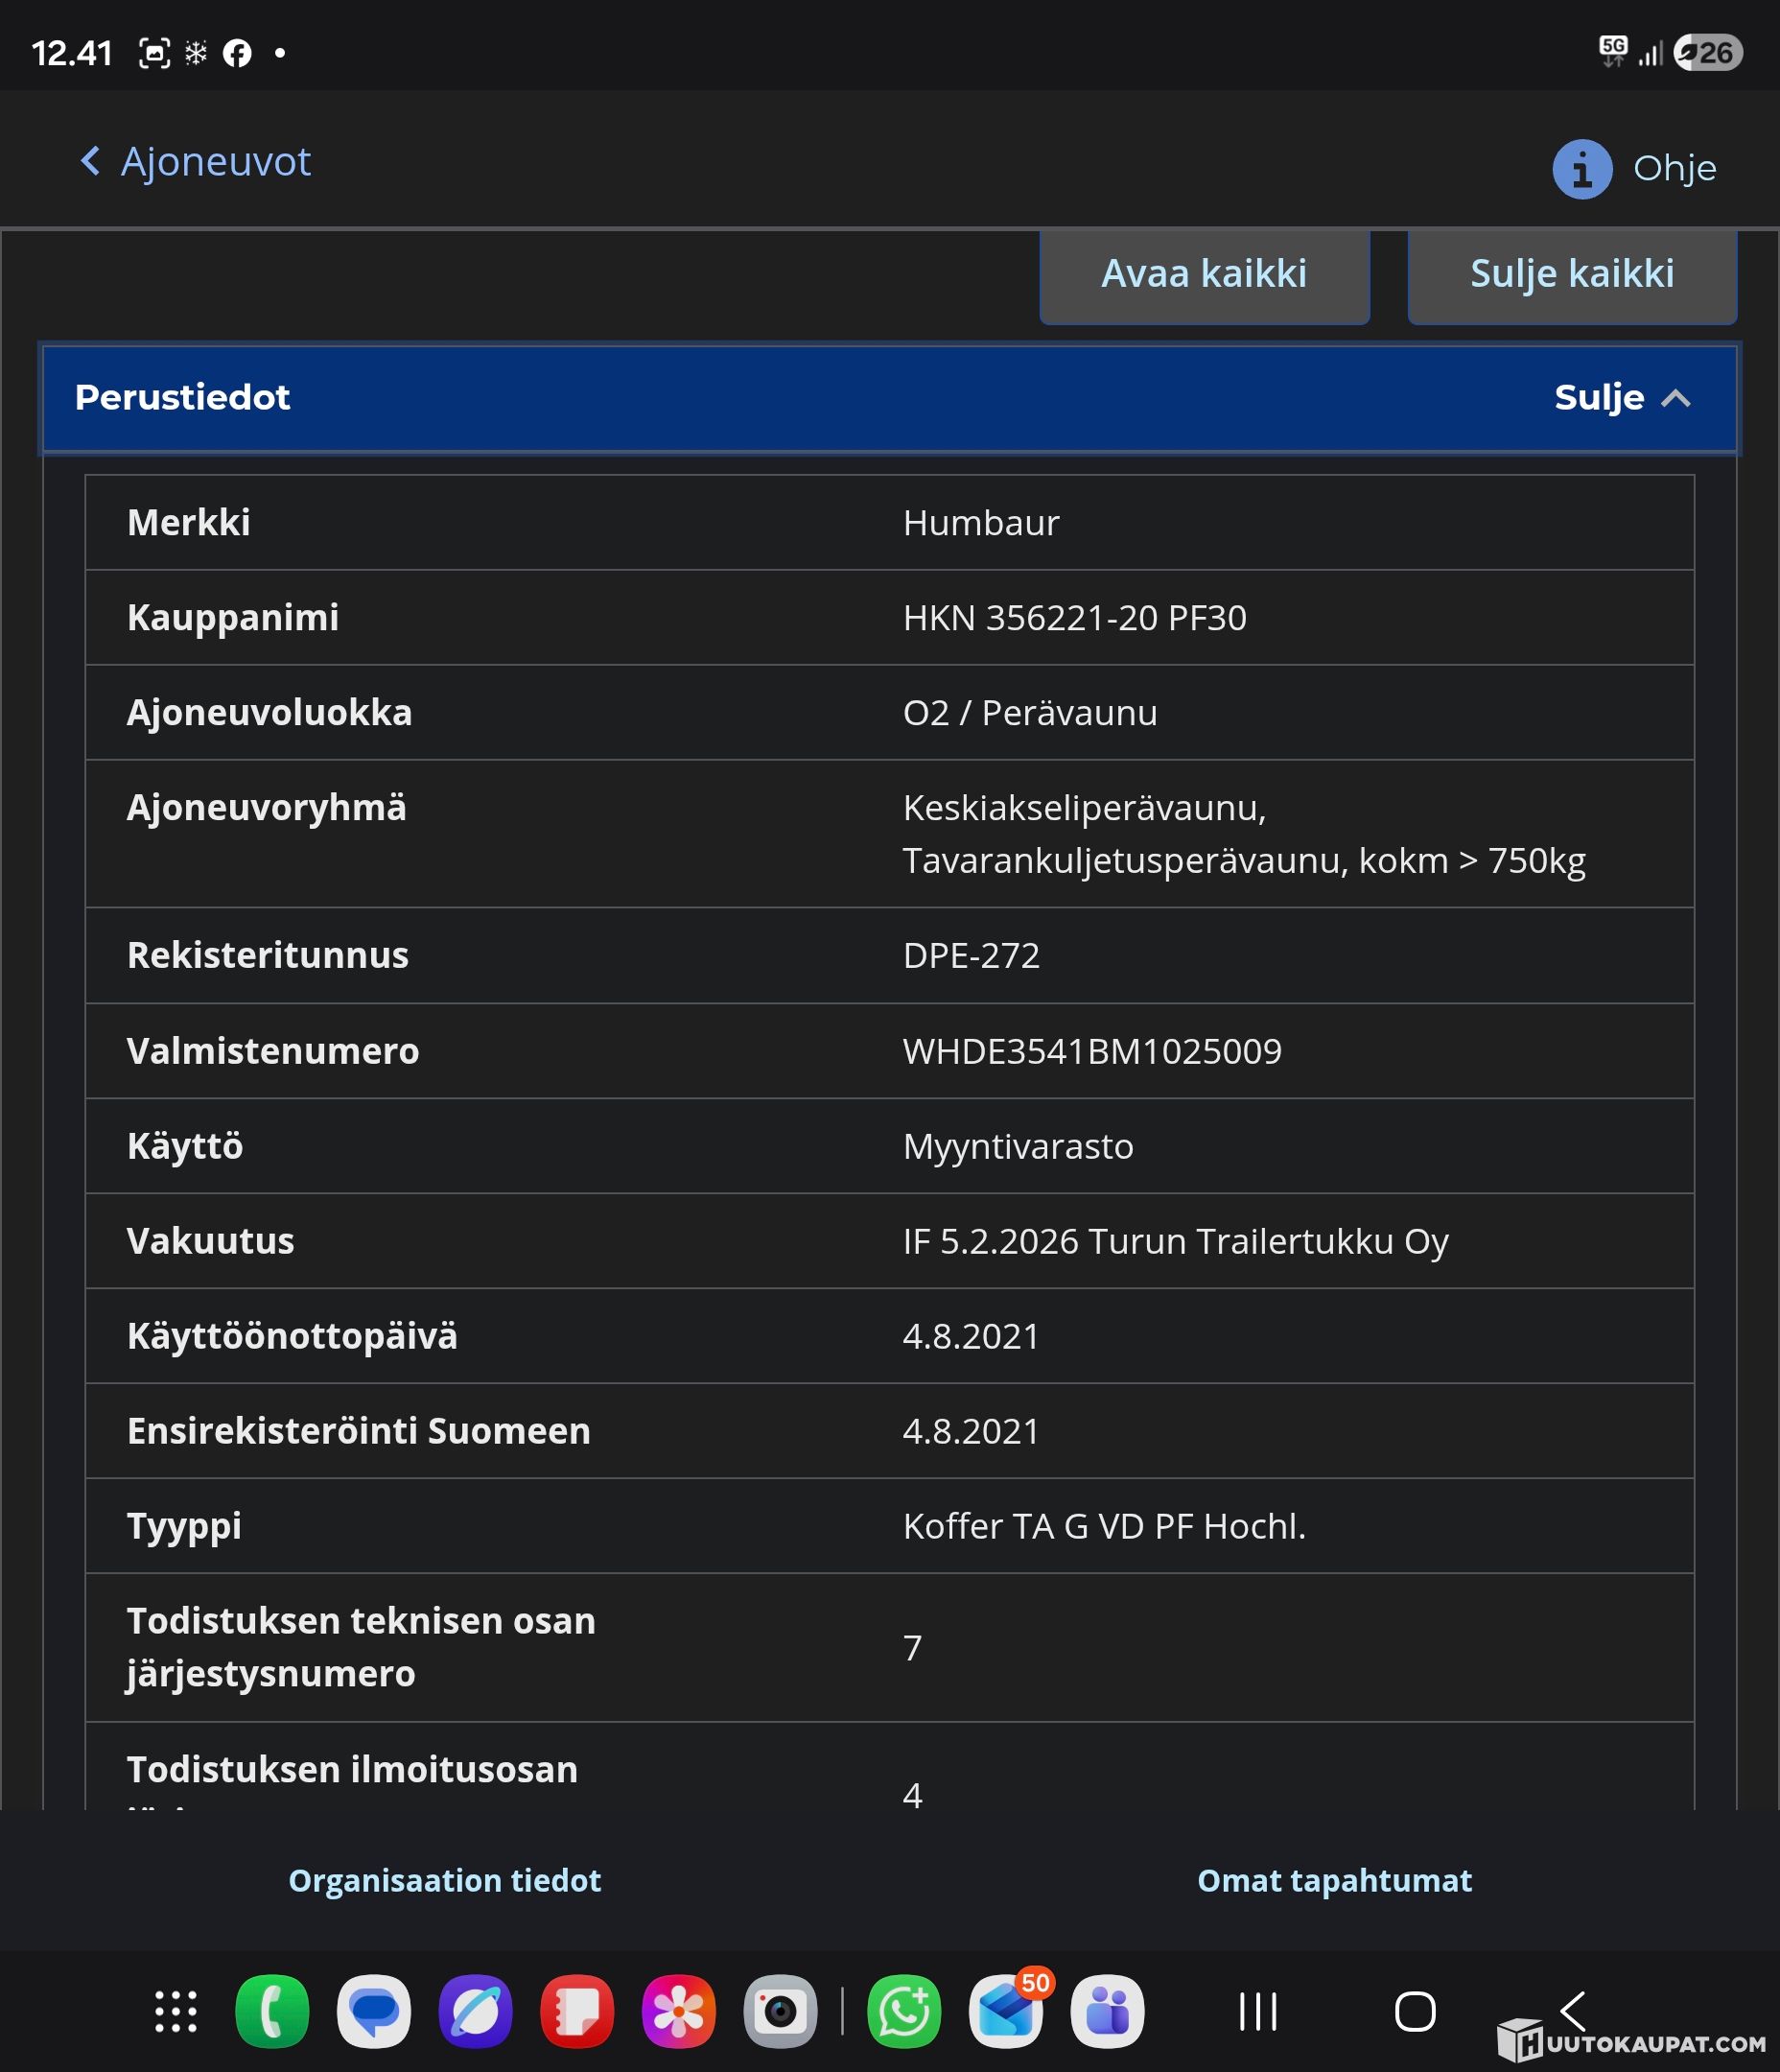Viewport: 1780px width, 2072px height.
Task: Tap the back chevron next to Ajoneuvot
Action: (90, 161)
